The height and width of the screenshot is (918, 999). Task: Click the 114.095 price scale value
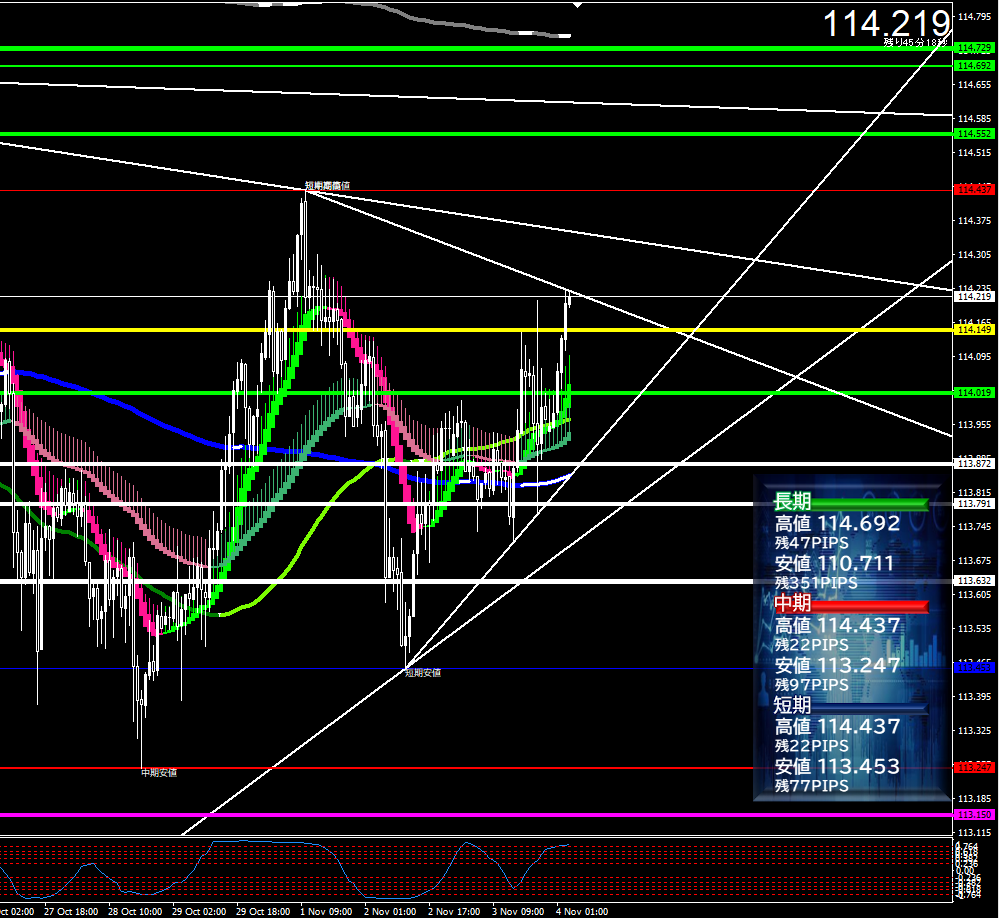974,357
